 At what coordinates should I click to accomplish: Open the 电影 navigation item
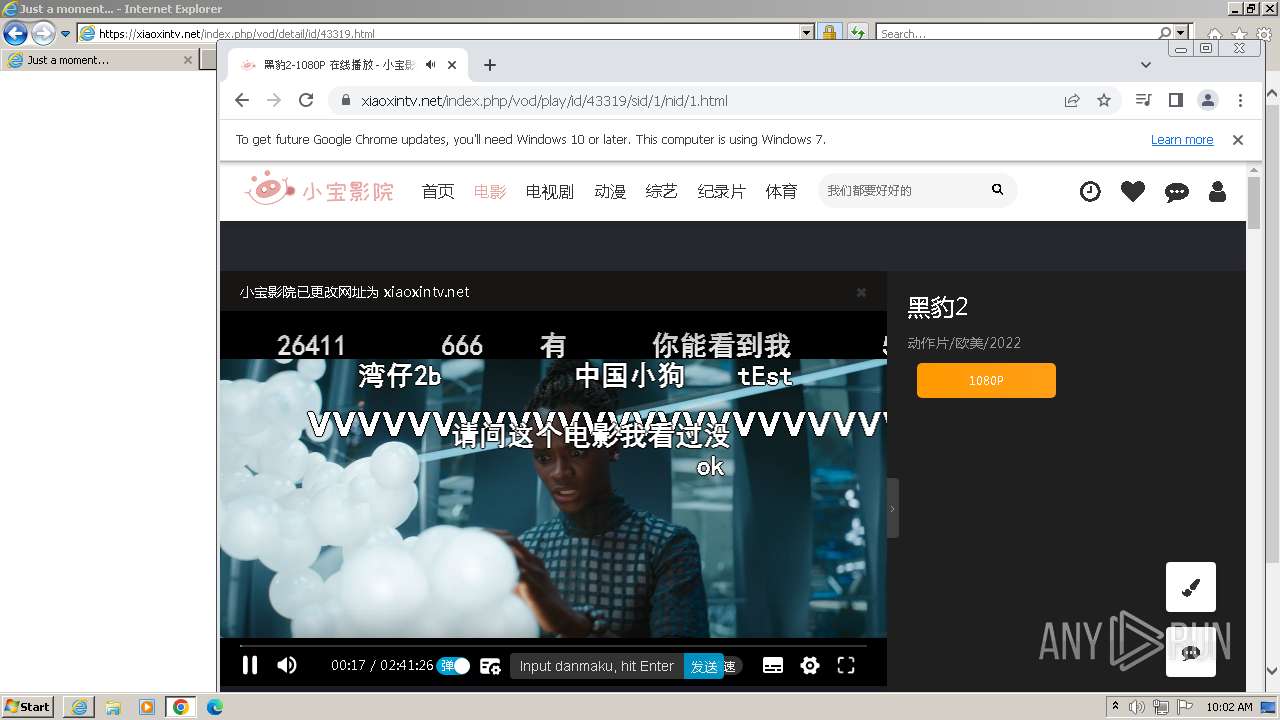point(490,191)
